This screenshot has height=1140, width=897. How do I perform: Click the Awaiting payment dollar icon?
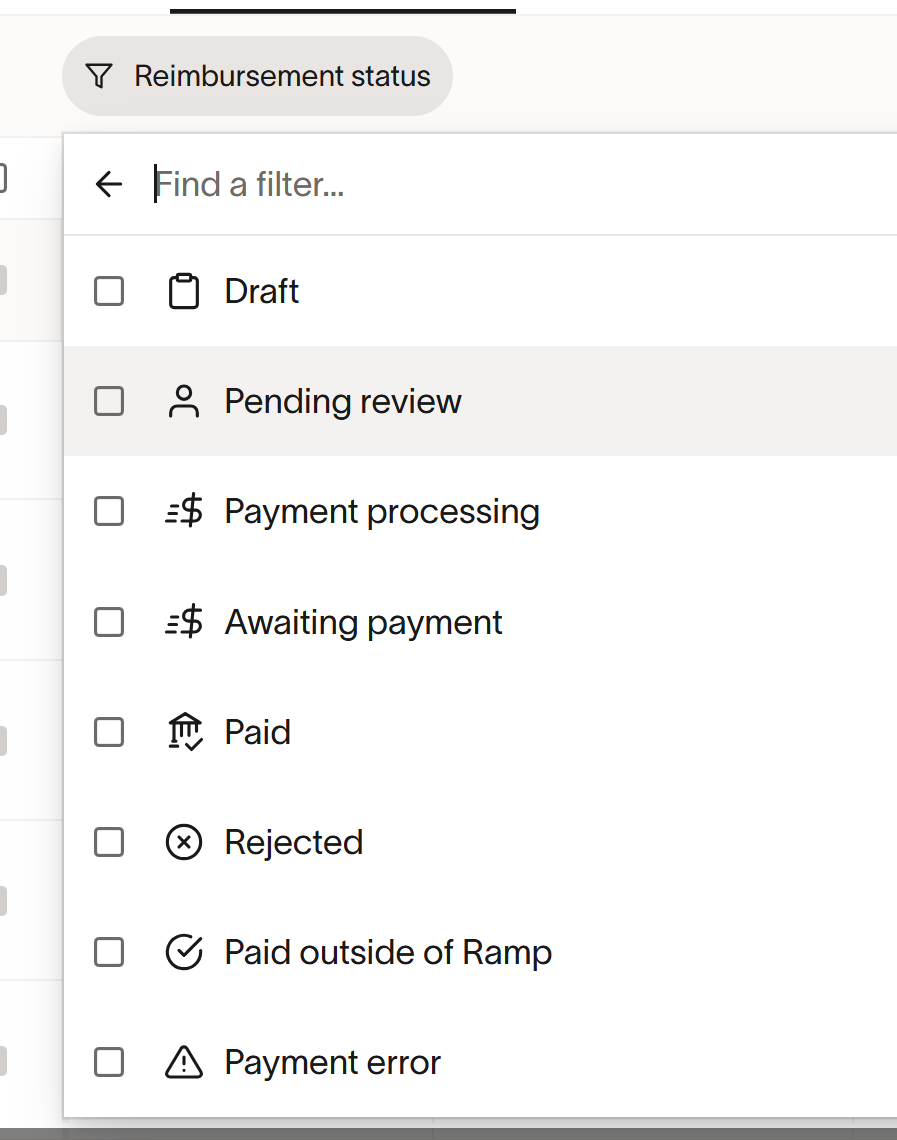[184, 622]
